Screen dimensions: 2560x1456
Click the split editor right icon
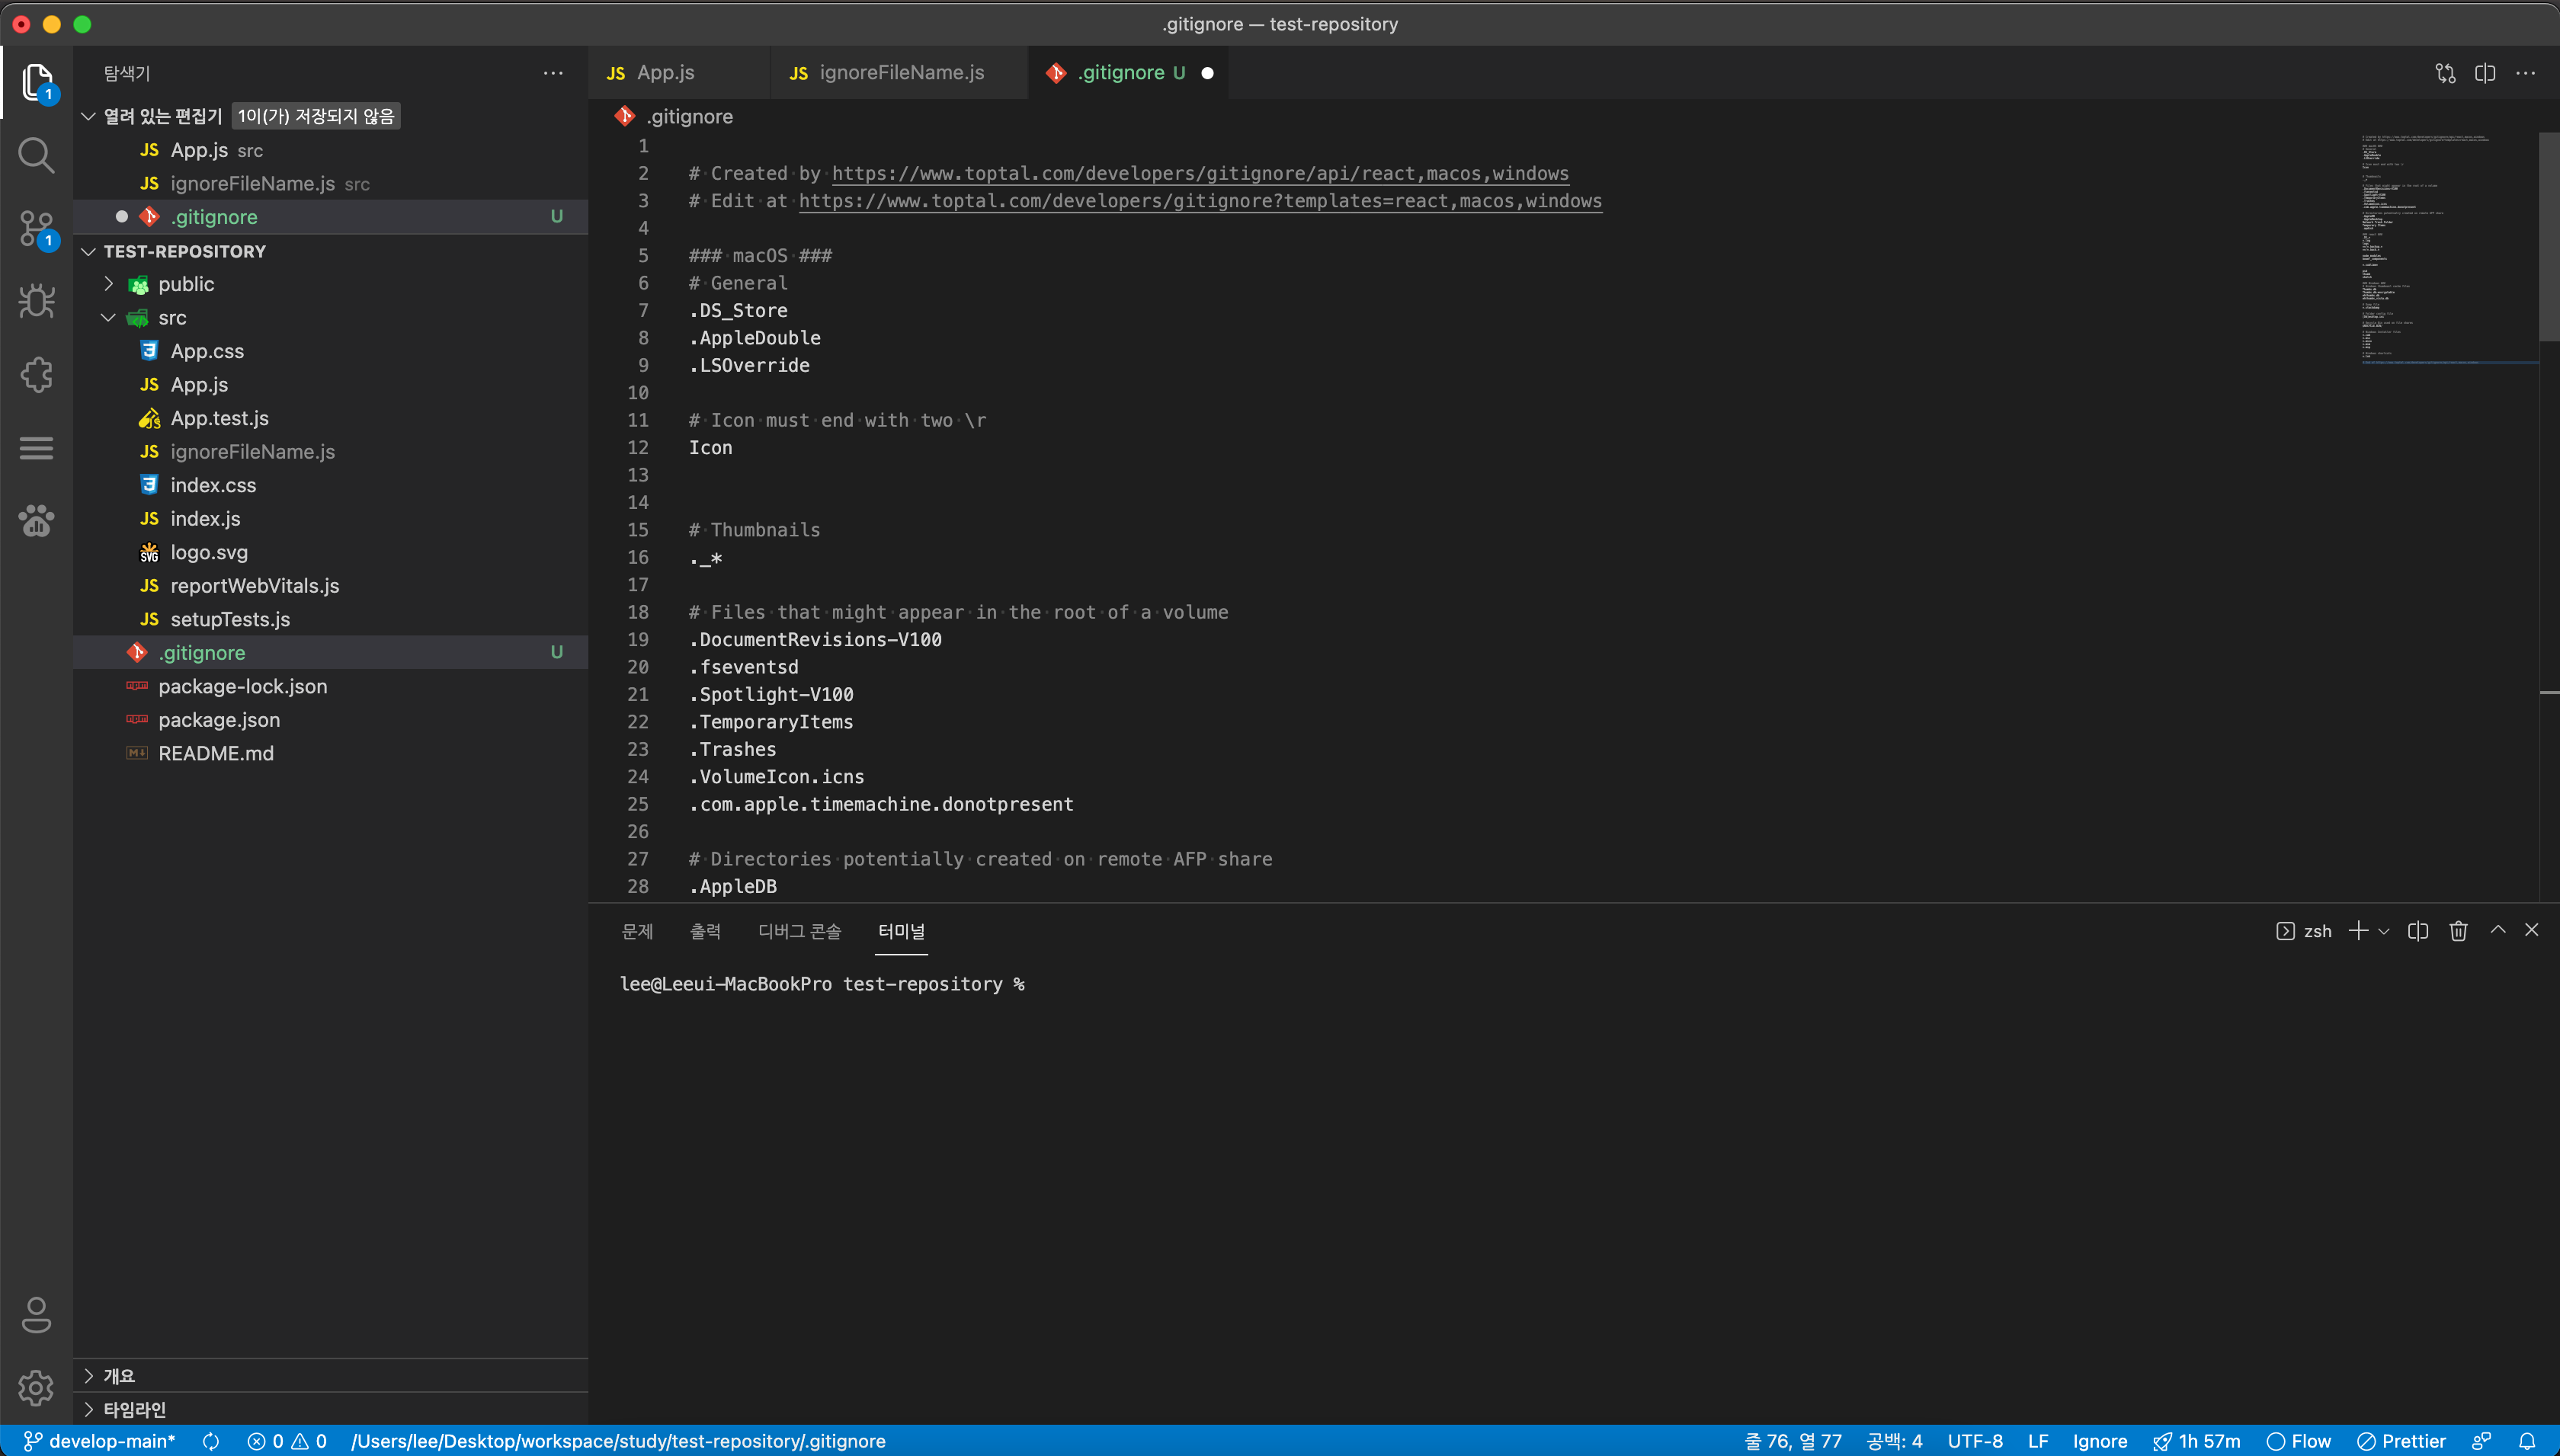2485,73
